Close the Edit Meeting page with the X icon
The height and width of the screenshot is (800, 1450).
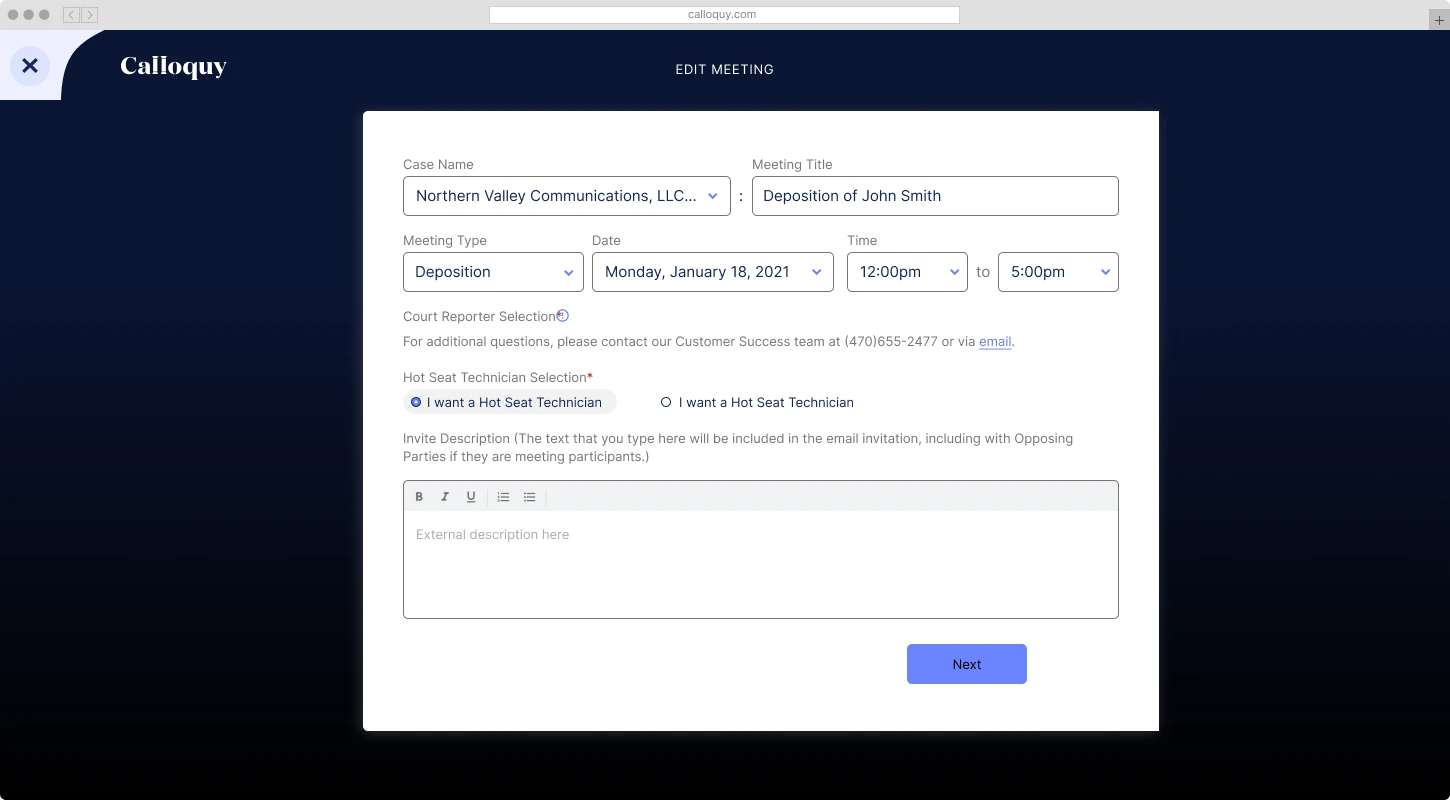[x=30, y=66]
